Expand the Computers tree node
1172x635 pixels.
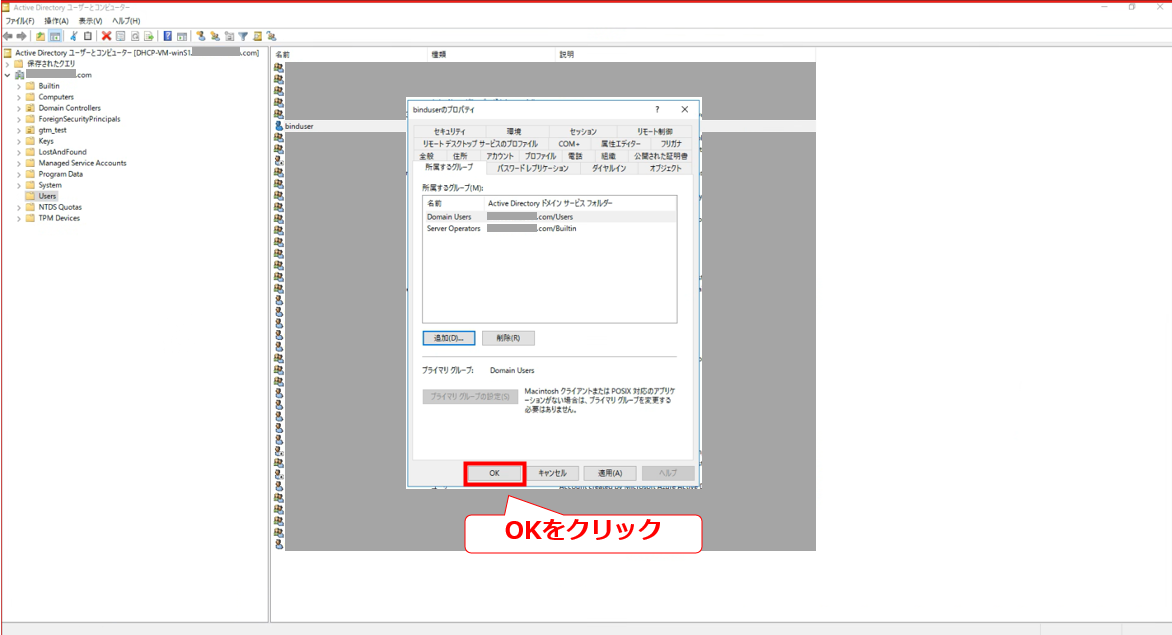(x=19, y=97)
